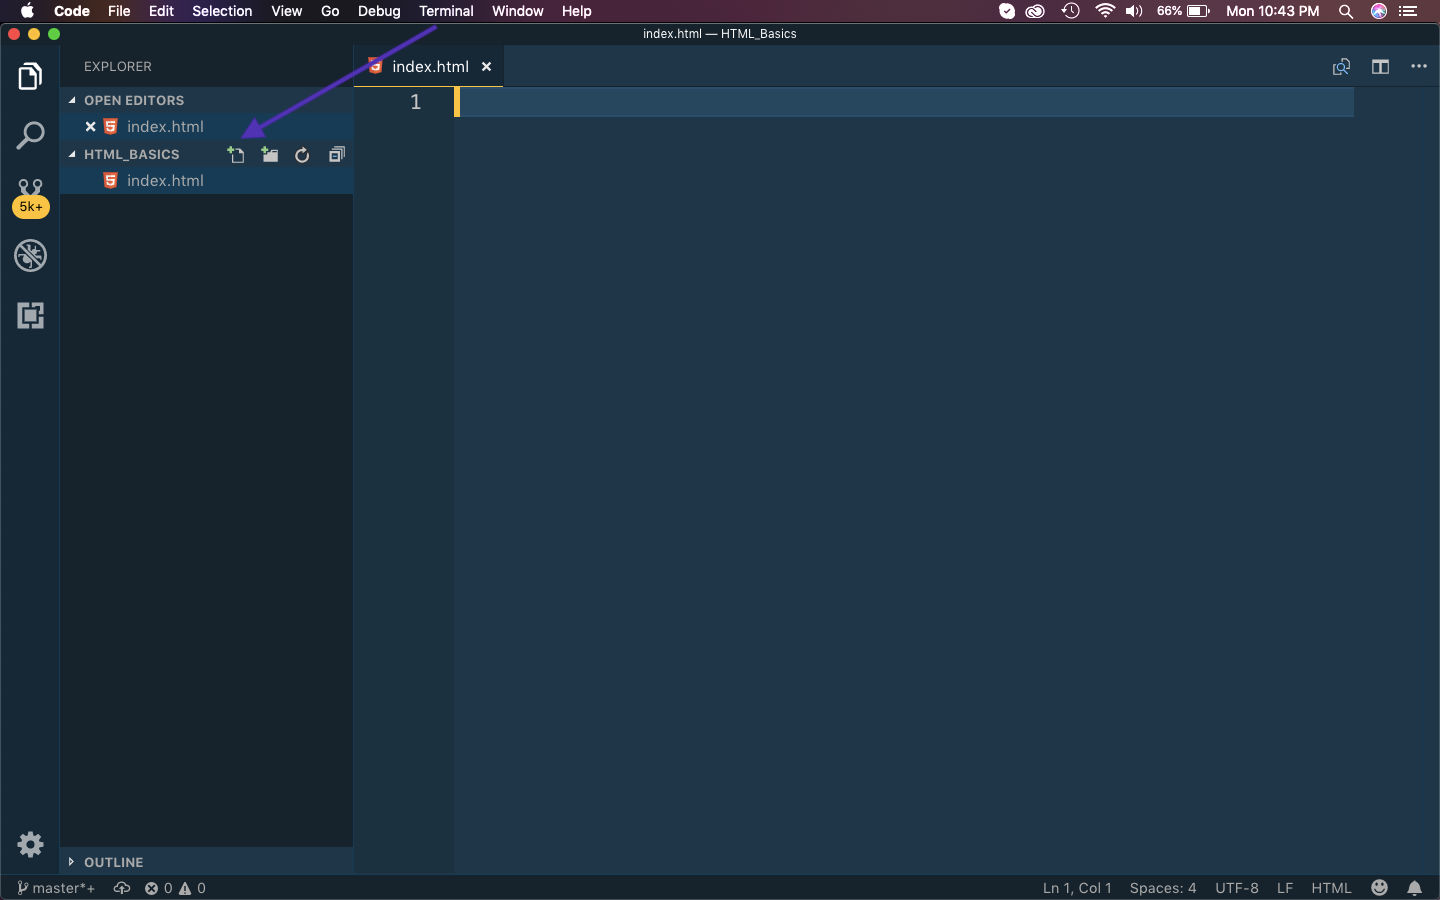The image size is (1440, 900).
Task: Click the EXPLORER panel title
Action: click(x=118, y=67)
